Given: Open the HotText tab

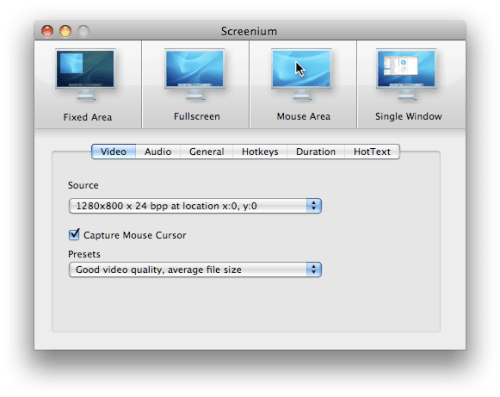Looking at the screenshot, I should coord(372,152).
